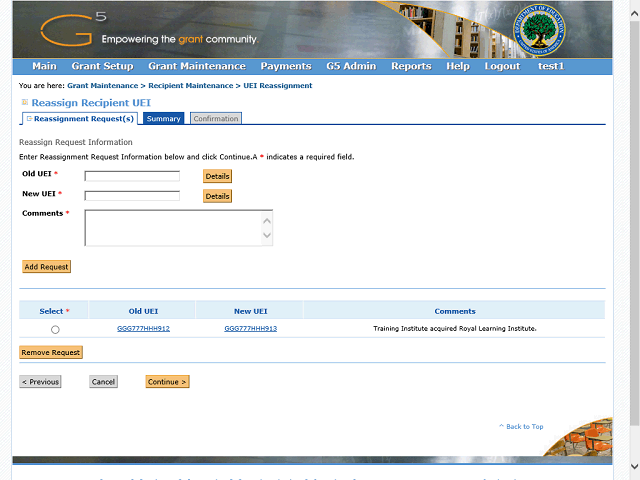Open the GGG777HHH913 New UEI link

[x=251, y=329]
